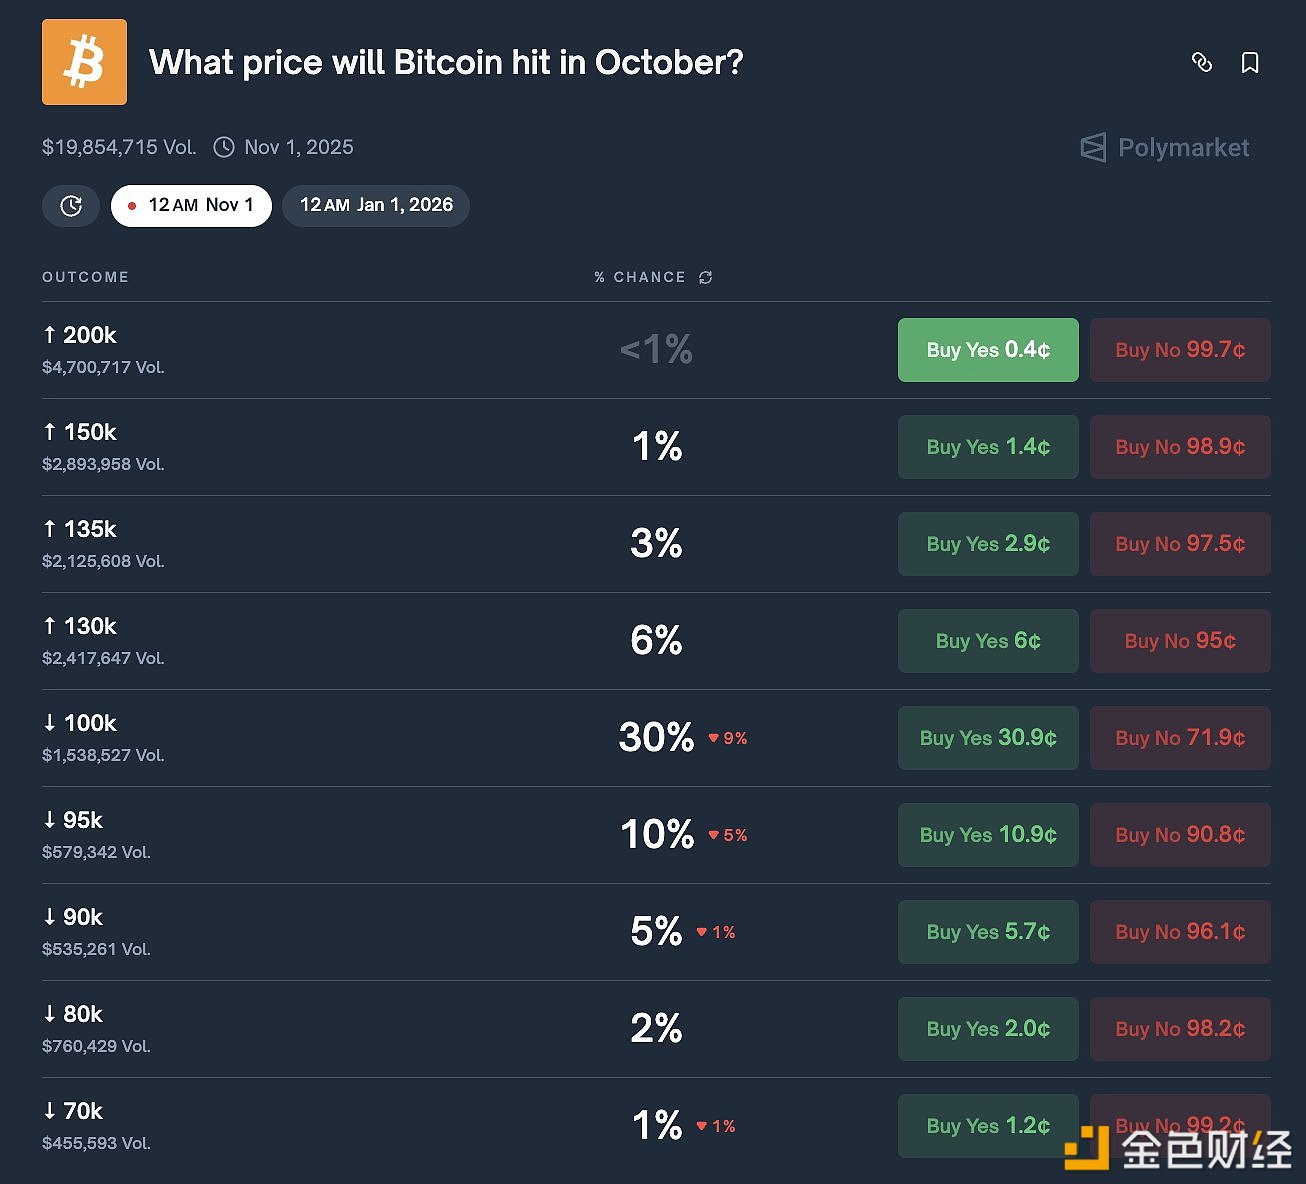
Task: Bookmark this Bitcoin market
Action: point(1250,63)
